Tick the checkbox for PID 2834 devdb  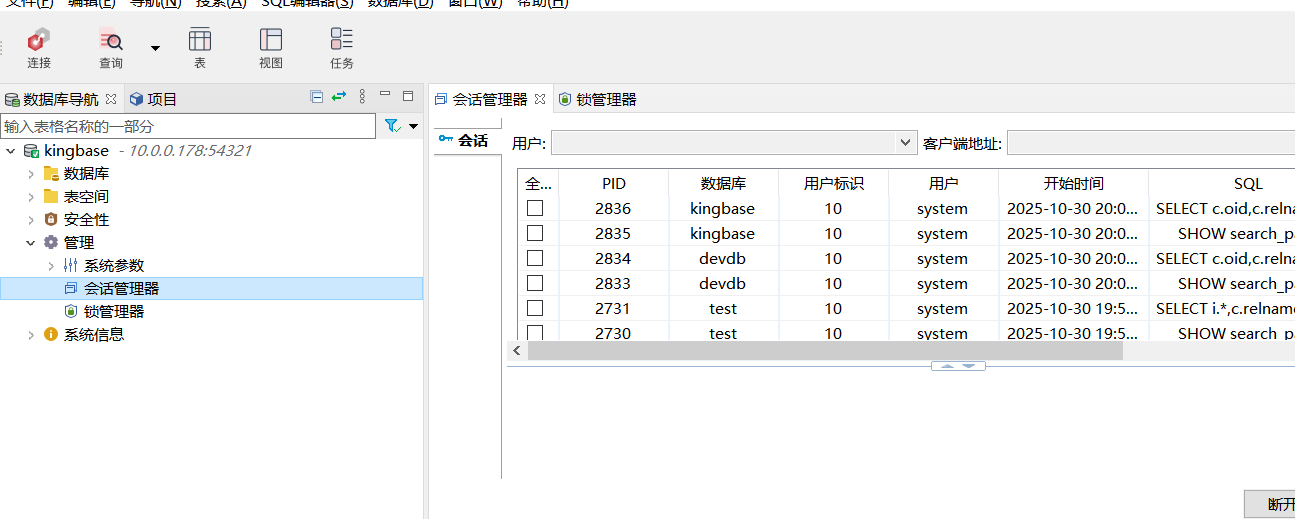click(x=535, y=258)
